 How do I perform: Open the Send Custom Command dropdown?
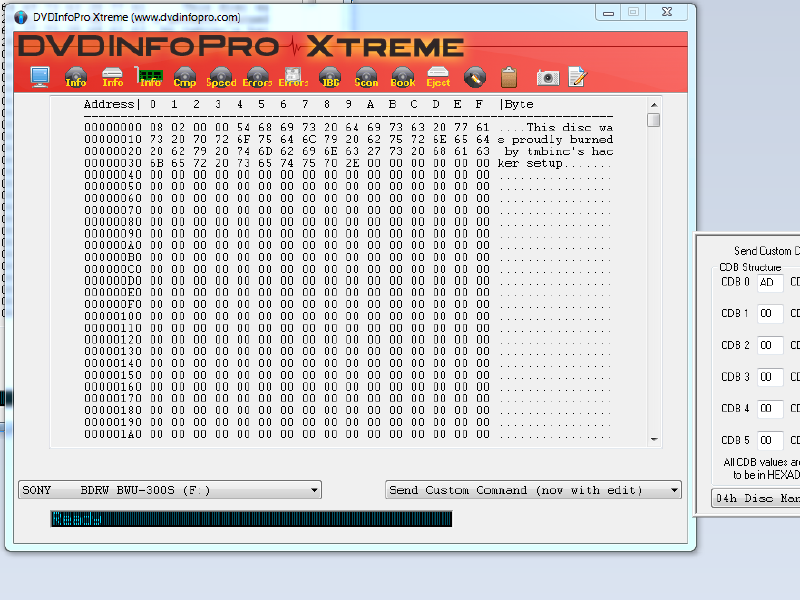click(534, 490)
